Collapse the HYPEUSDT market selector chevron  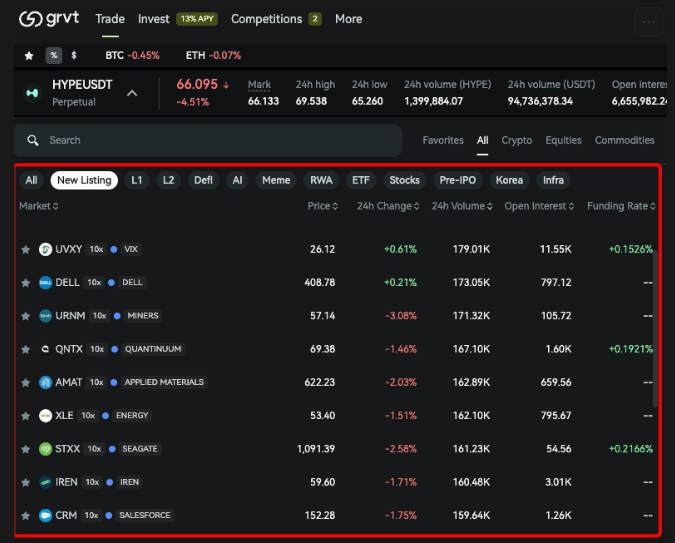coord(132,93)
